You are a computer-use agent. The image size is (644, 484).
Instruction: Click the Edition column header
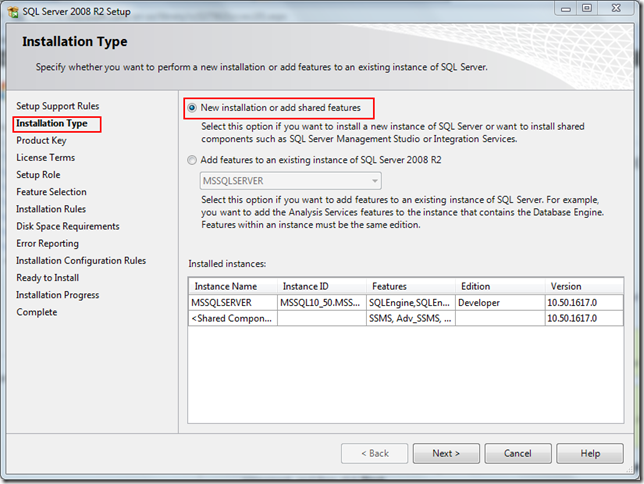click(x=500, y=286)
